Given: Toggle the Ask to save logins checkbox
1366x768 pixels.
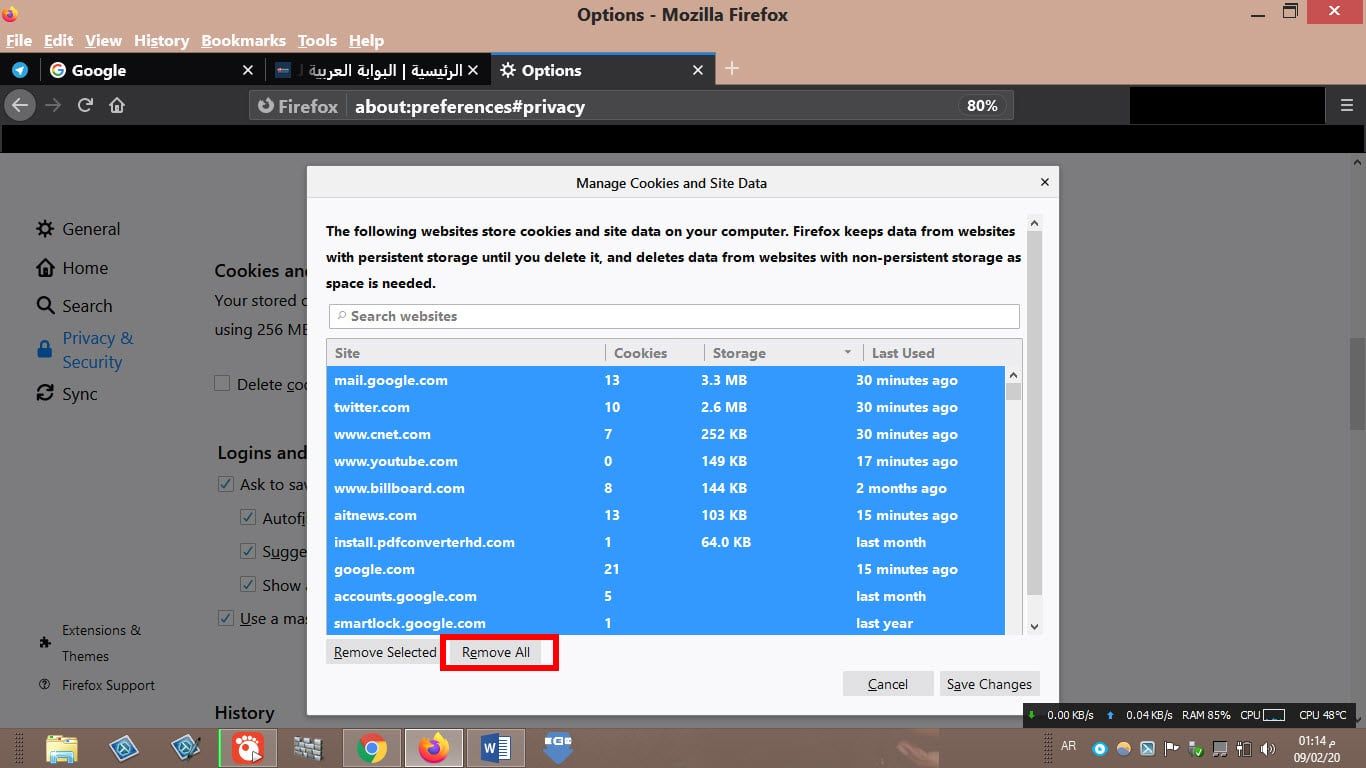Looking at the screenshot, I should (226, 484).
